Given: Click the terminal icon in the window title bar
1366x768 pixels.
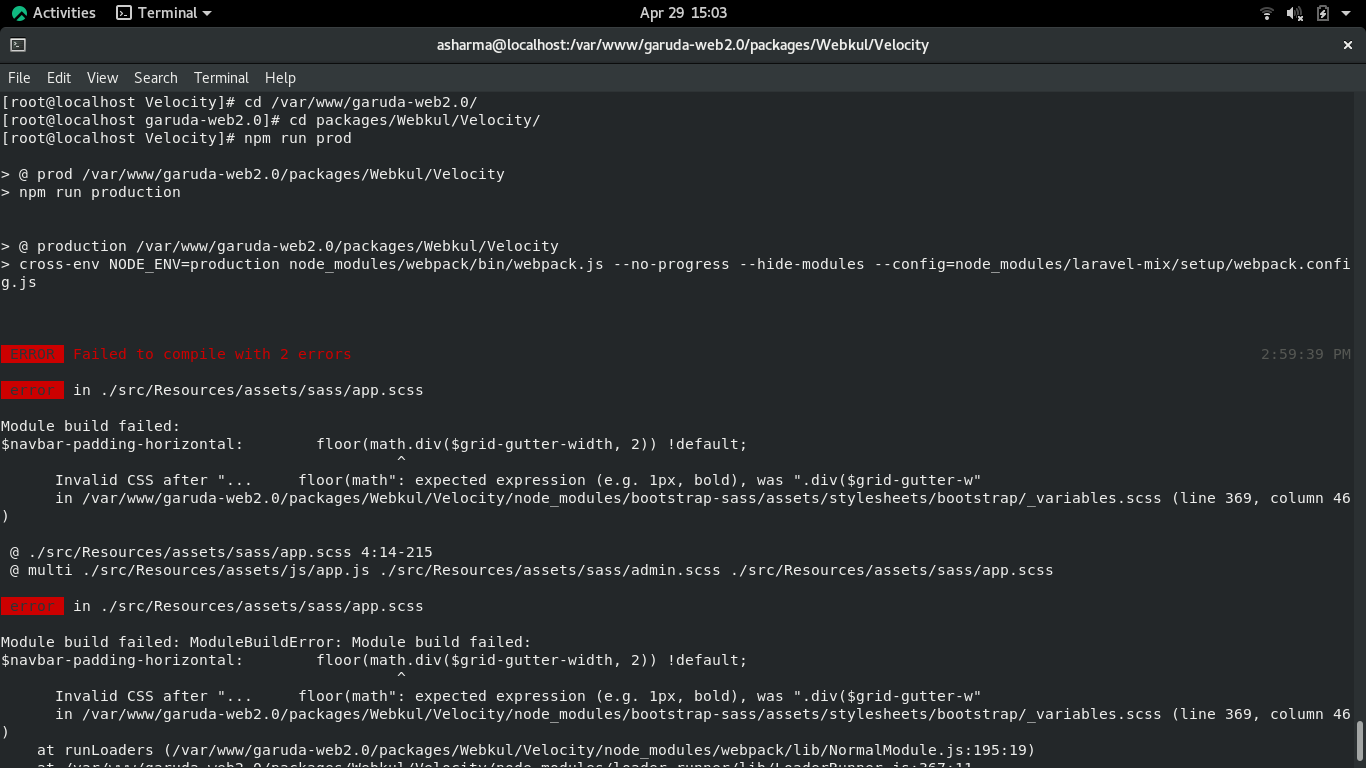Looking at the screenshot, I should [x=17, y=45].
